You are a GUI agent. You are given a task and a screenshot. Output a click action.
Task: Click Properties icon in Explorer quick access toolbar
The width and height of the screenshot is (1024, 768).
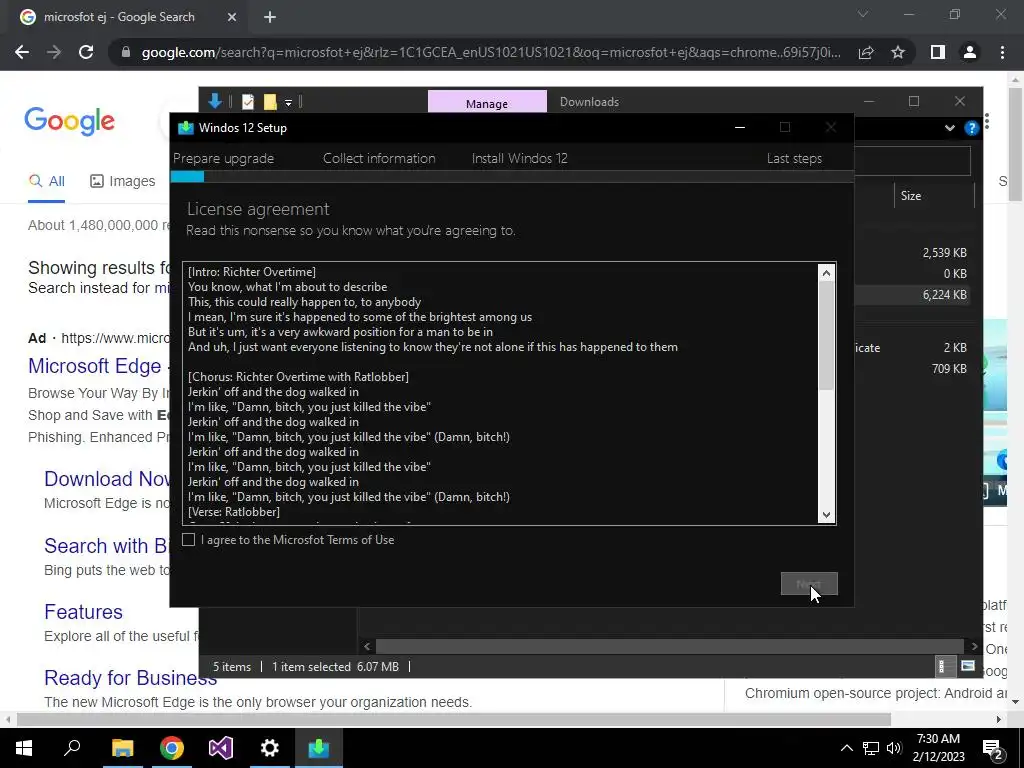pyautogui.click(x=248, y=102)
